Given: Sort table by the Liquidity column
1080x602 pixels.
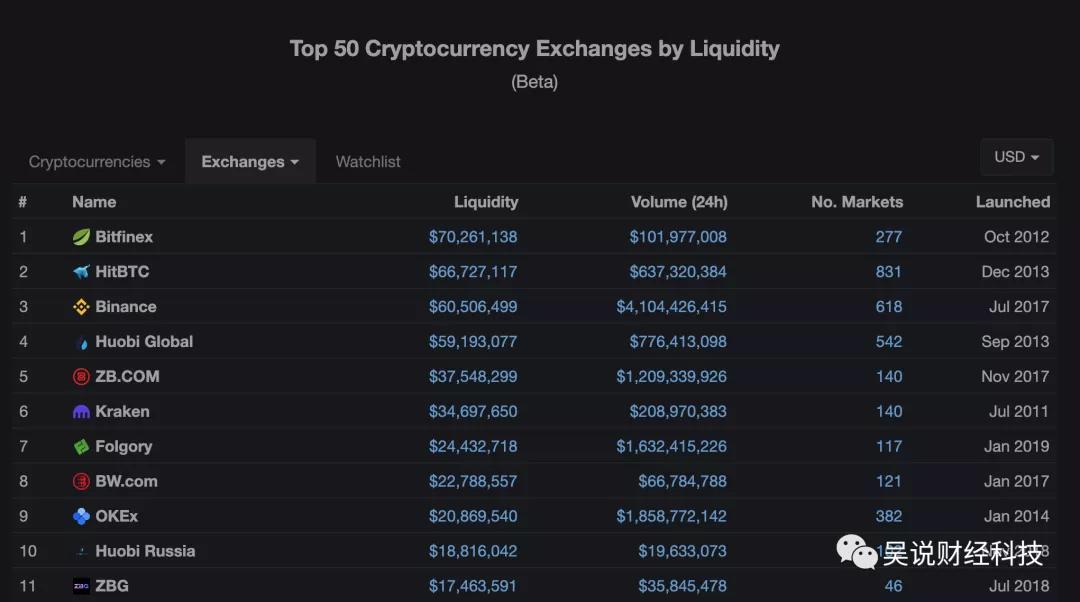Looking at the screenshot, I should 486,201.
